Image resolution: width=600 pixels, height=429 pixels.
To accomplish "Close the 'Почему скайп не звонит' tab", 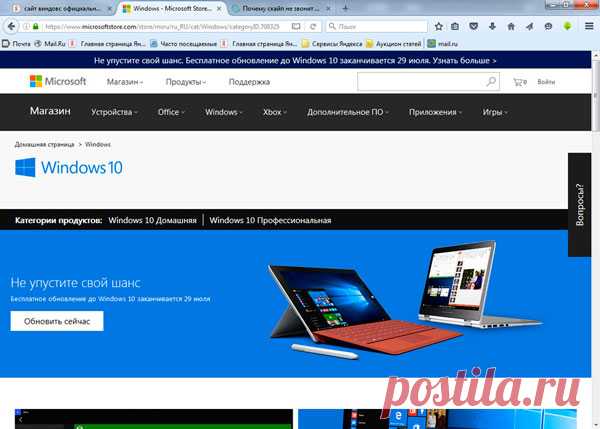I will (328, 8).
